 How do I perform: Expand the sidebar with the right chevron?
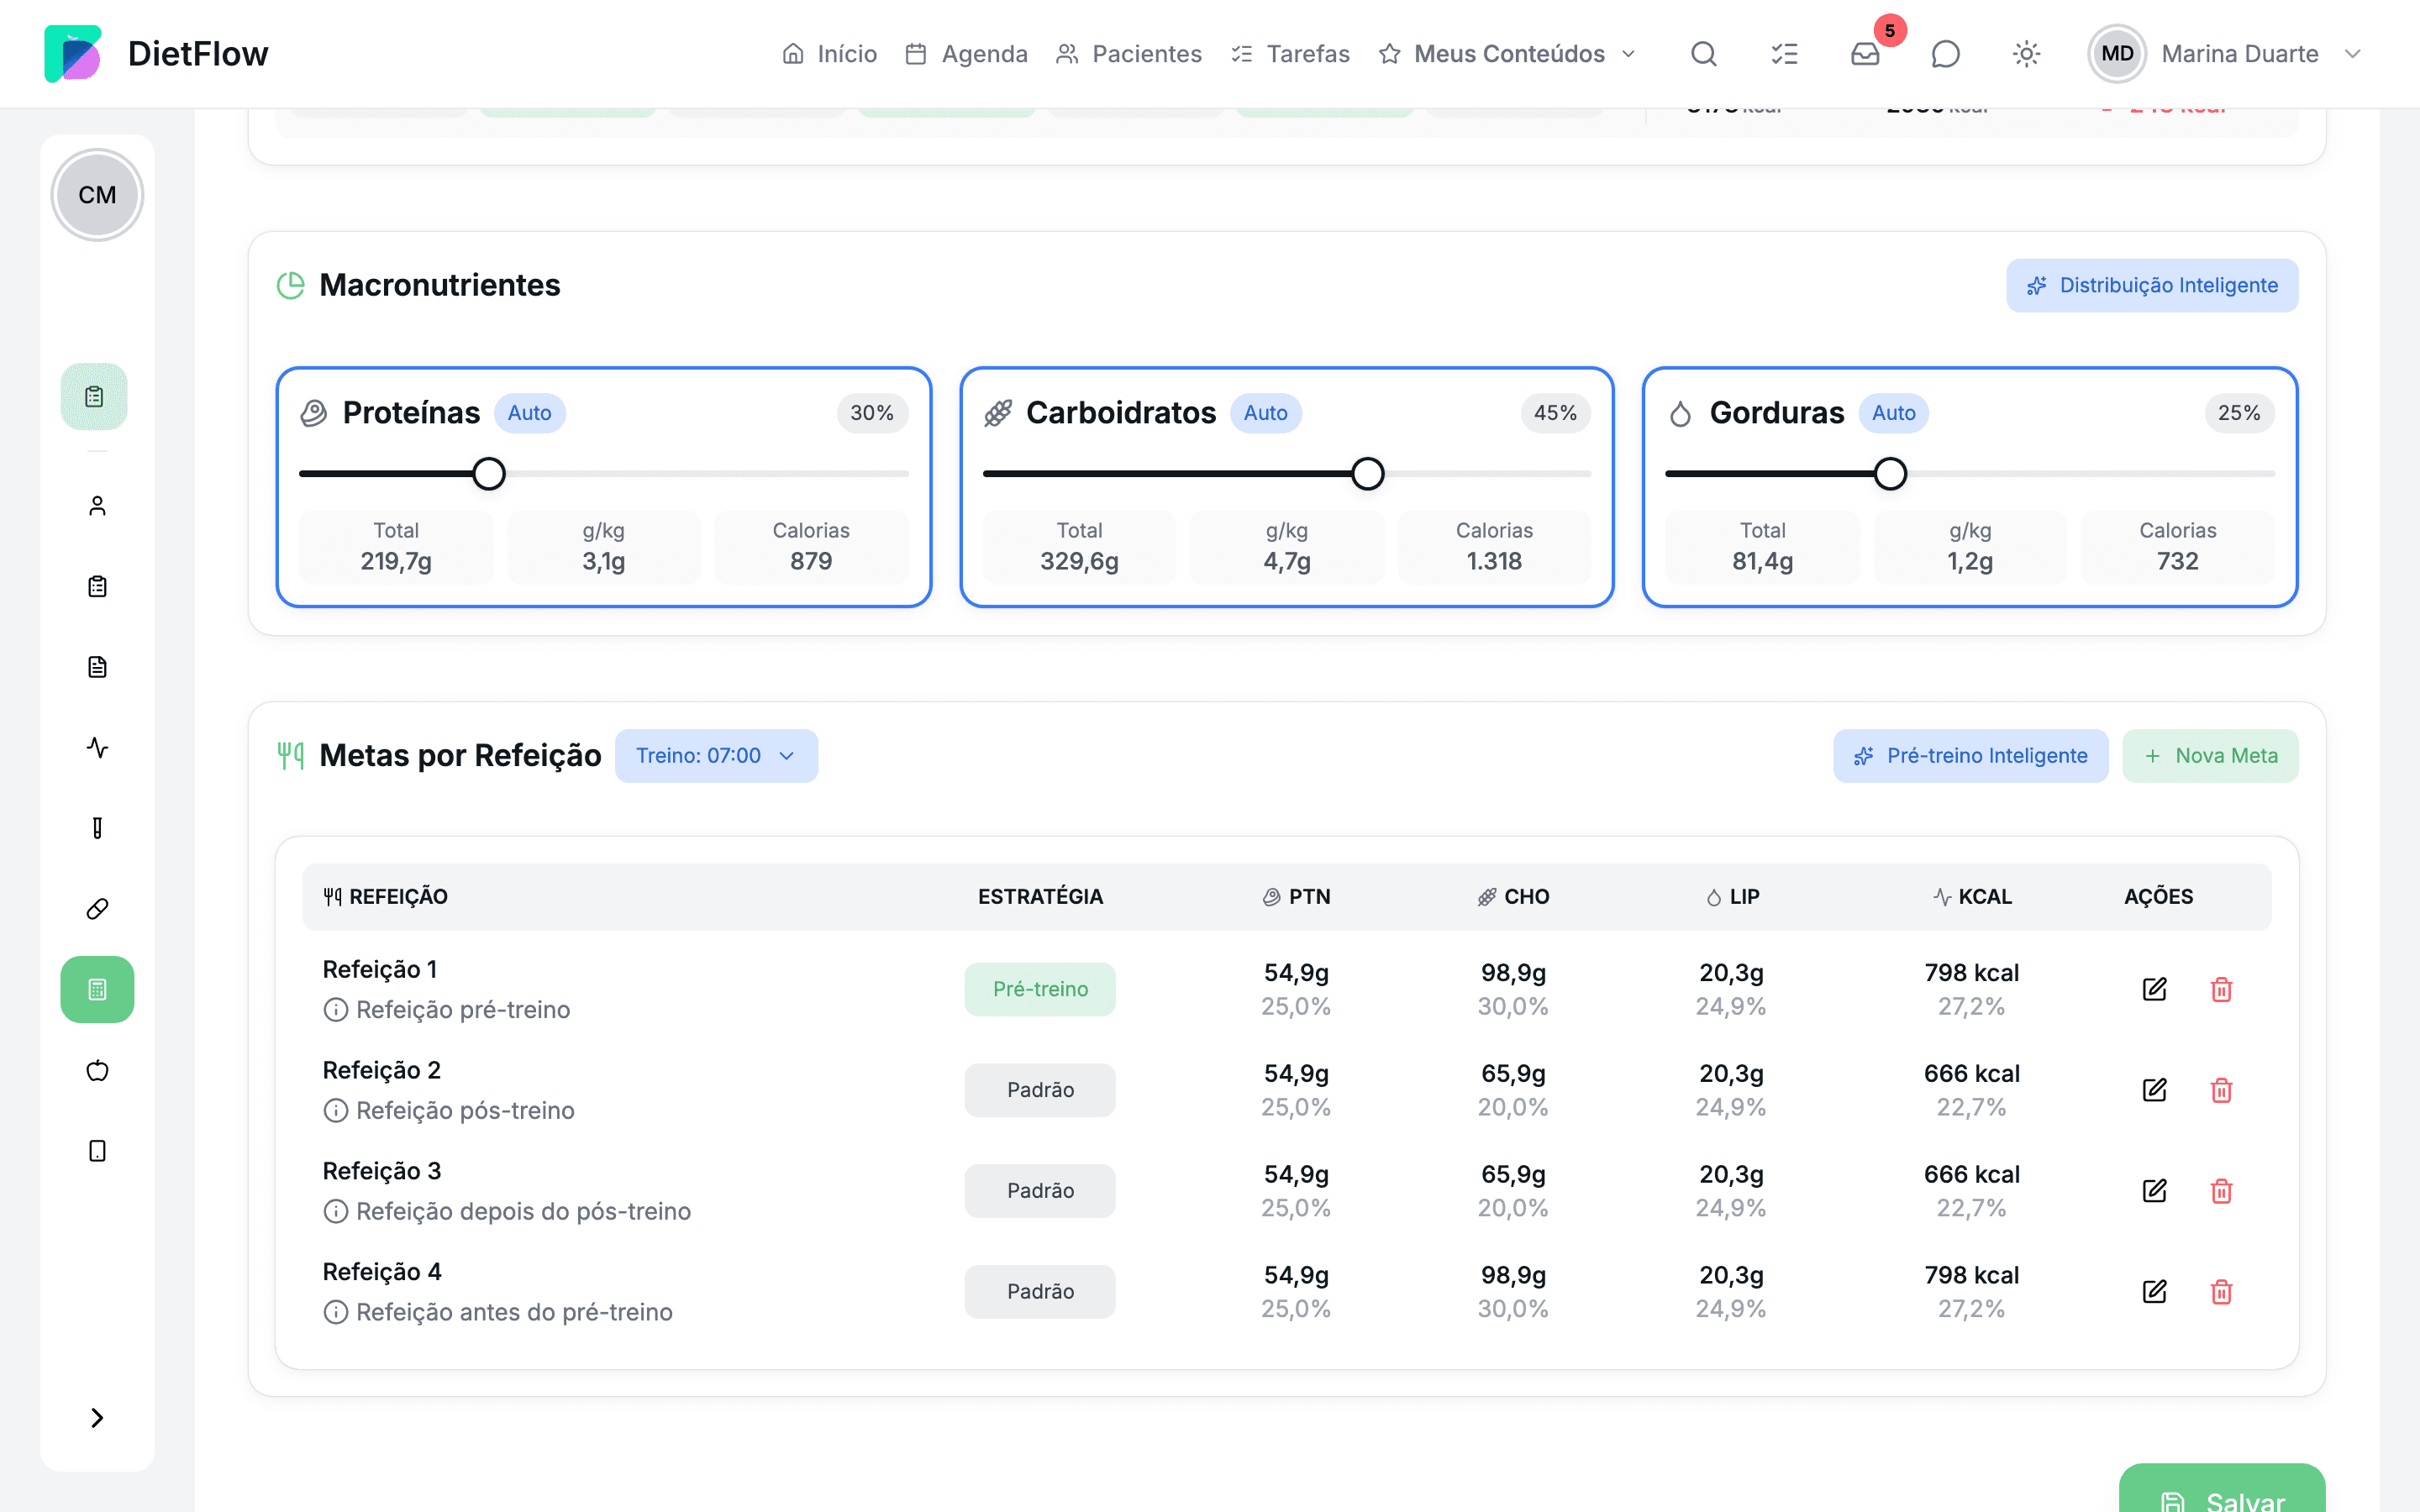coord(97,1418)
